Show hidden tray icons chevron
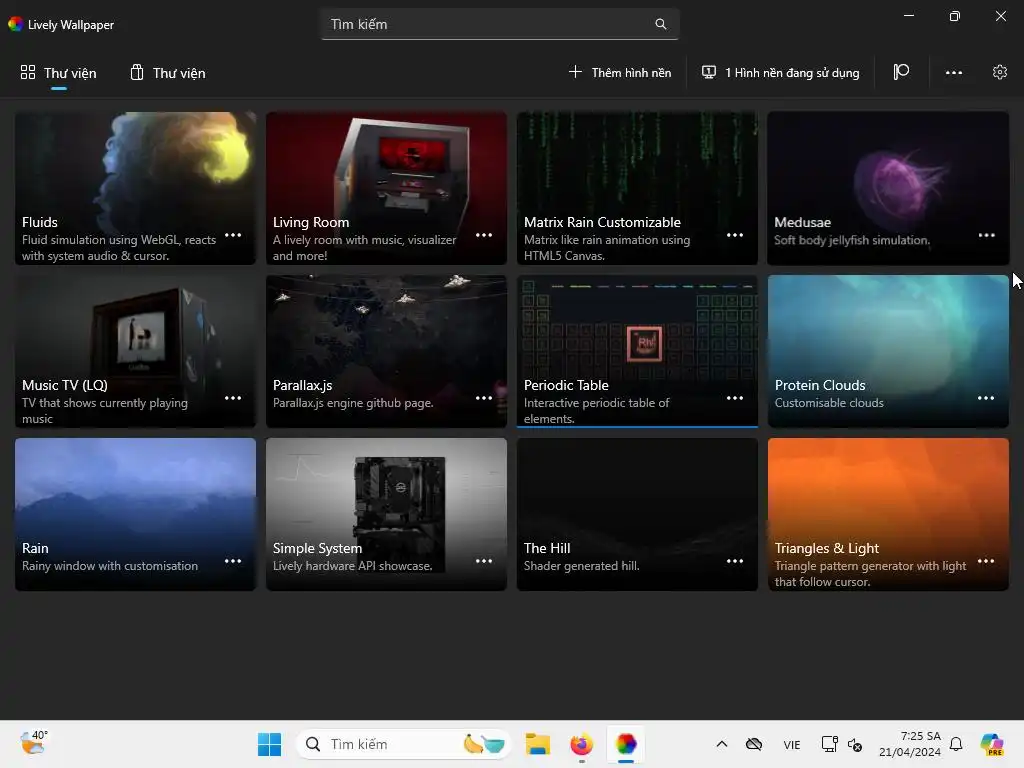 (722, 744)
